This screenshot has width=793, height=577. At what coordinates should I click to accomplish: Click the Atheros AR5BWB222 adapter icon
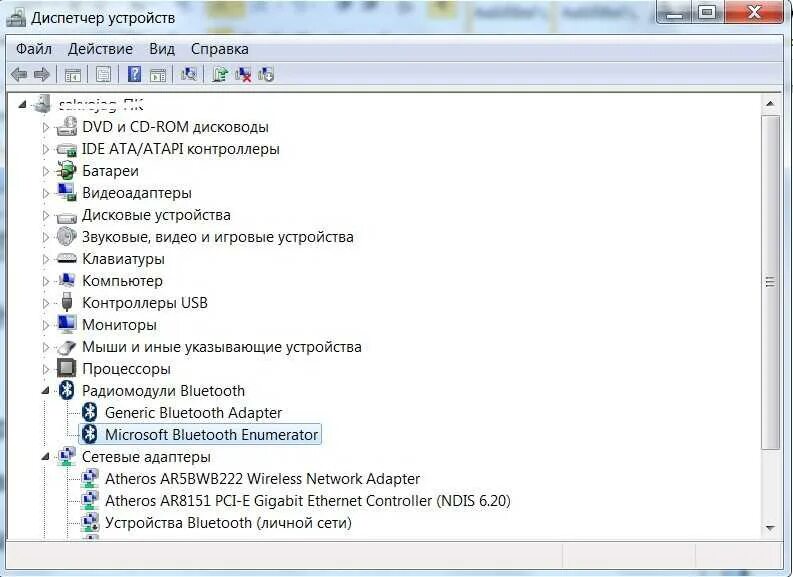[90, 478]
